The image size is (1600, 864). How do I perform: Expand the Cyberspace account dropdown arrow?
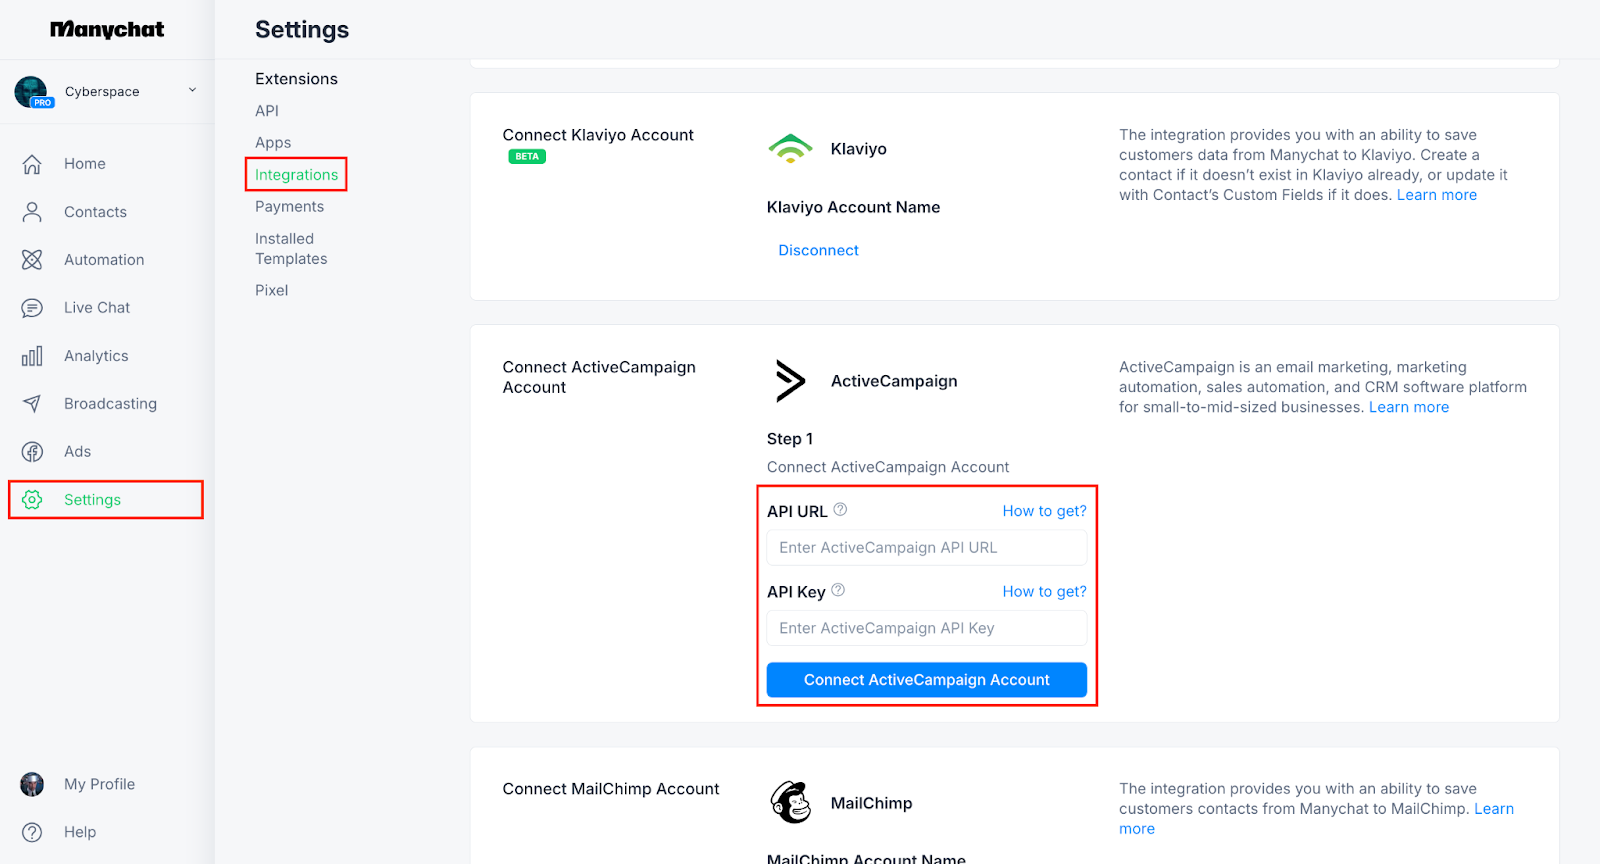(x=192, y=90)
